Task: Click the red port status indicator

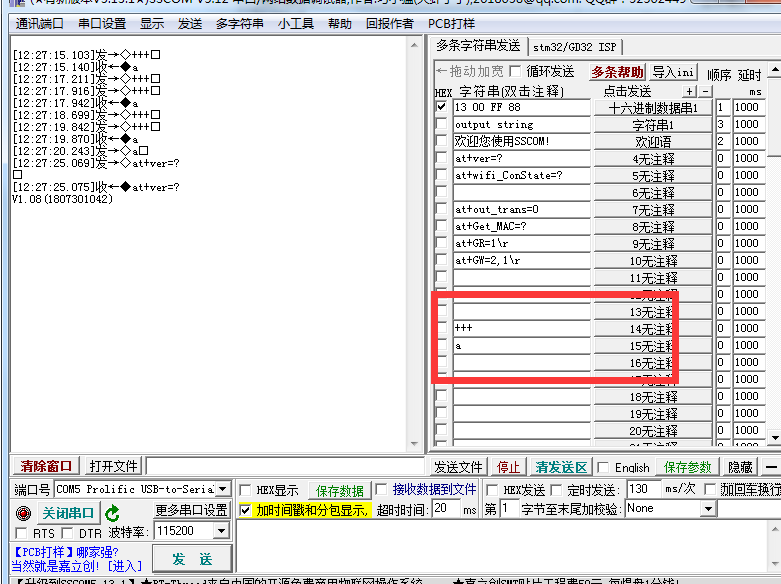Action: click(24, 513)
